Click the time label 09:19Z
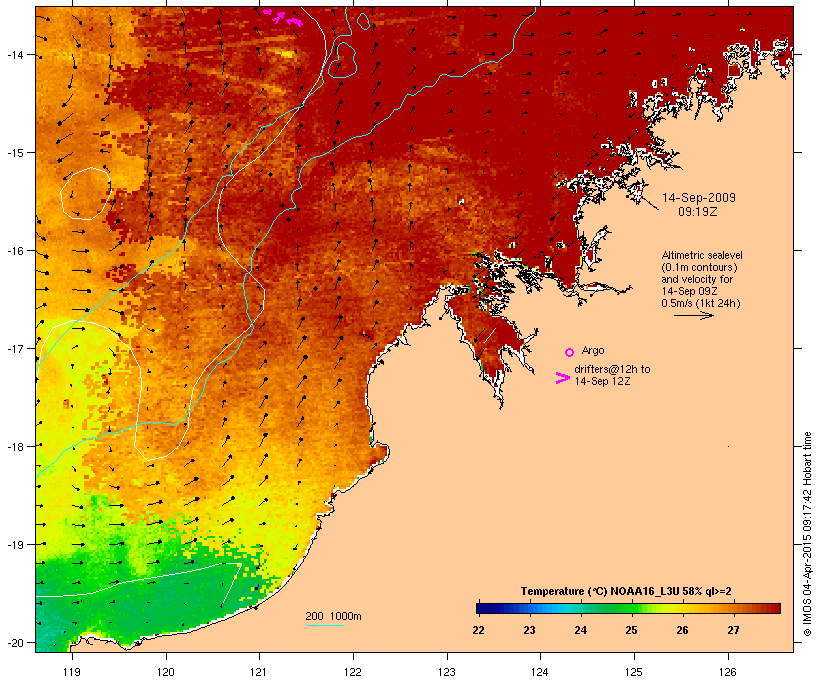820x680 pixels. (x=698, y=212)
